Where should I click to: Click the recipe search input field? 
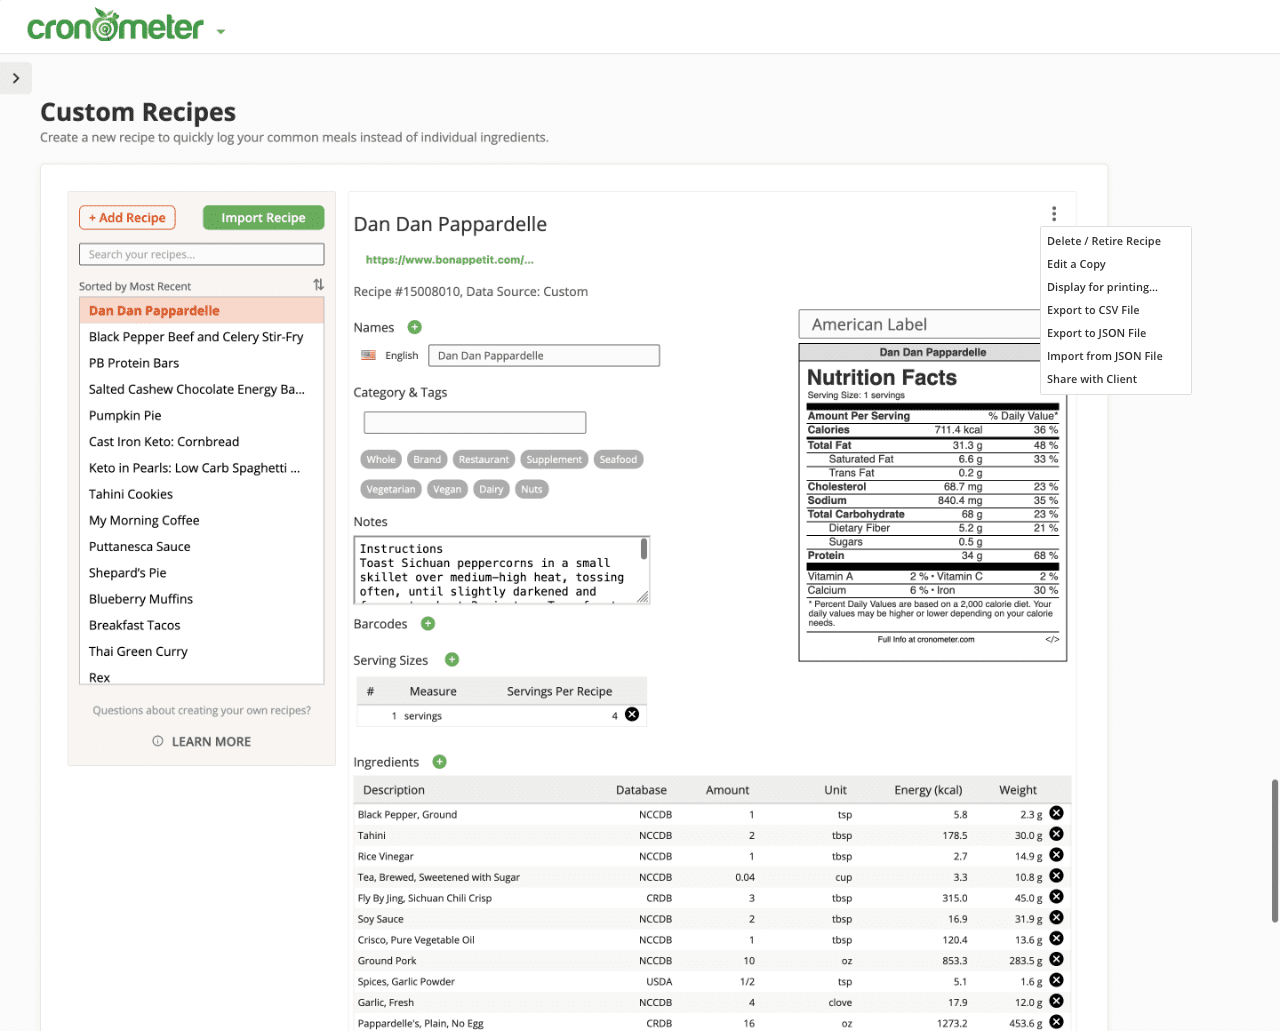(201, 253)
